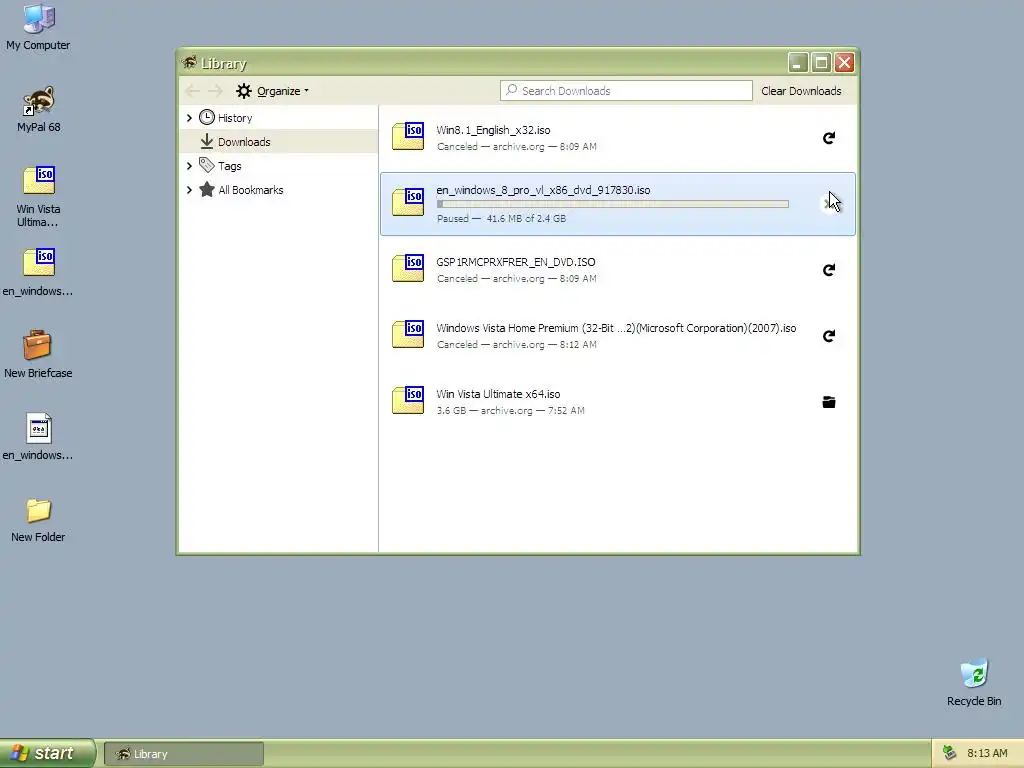Viewport: 1024px width, 768px height.
Task: Open containing folder for Win Vista Ultimate x64.iso
Action: click(828, 402)
